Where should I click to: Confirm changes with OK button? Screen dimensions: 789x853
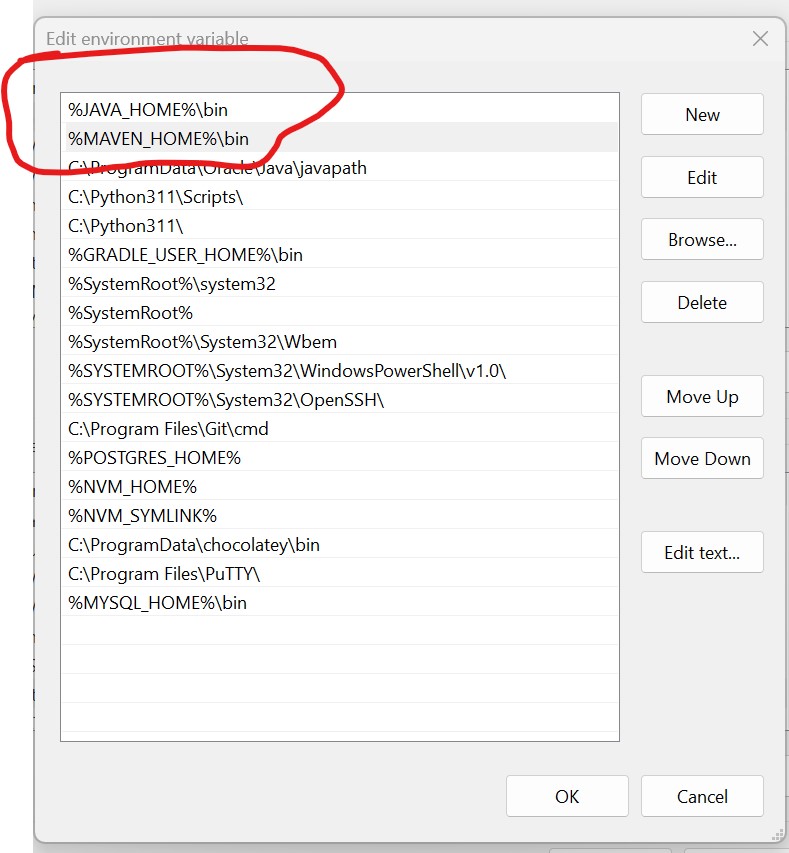pos(567,797)
